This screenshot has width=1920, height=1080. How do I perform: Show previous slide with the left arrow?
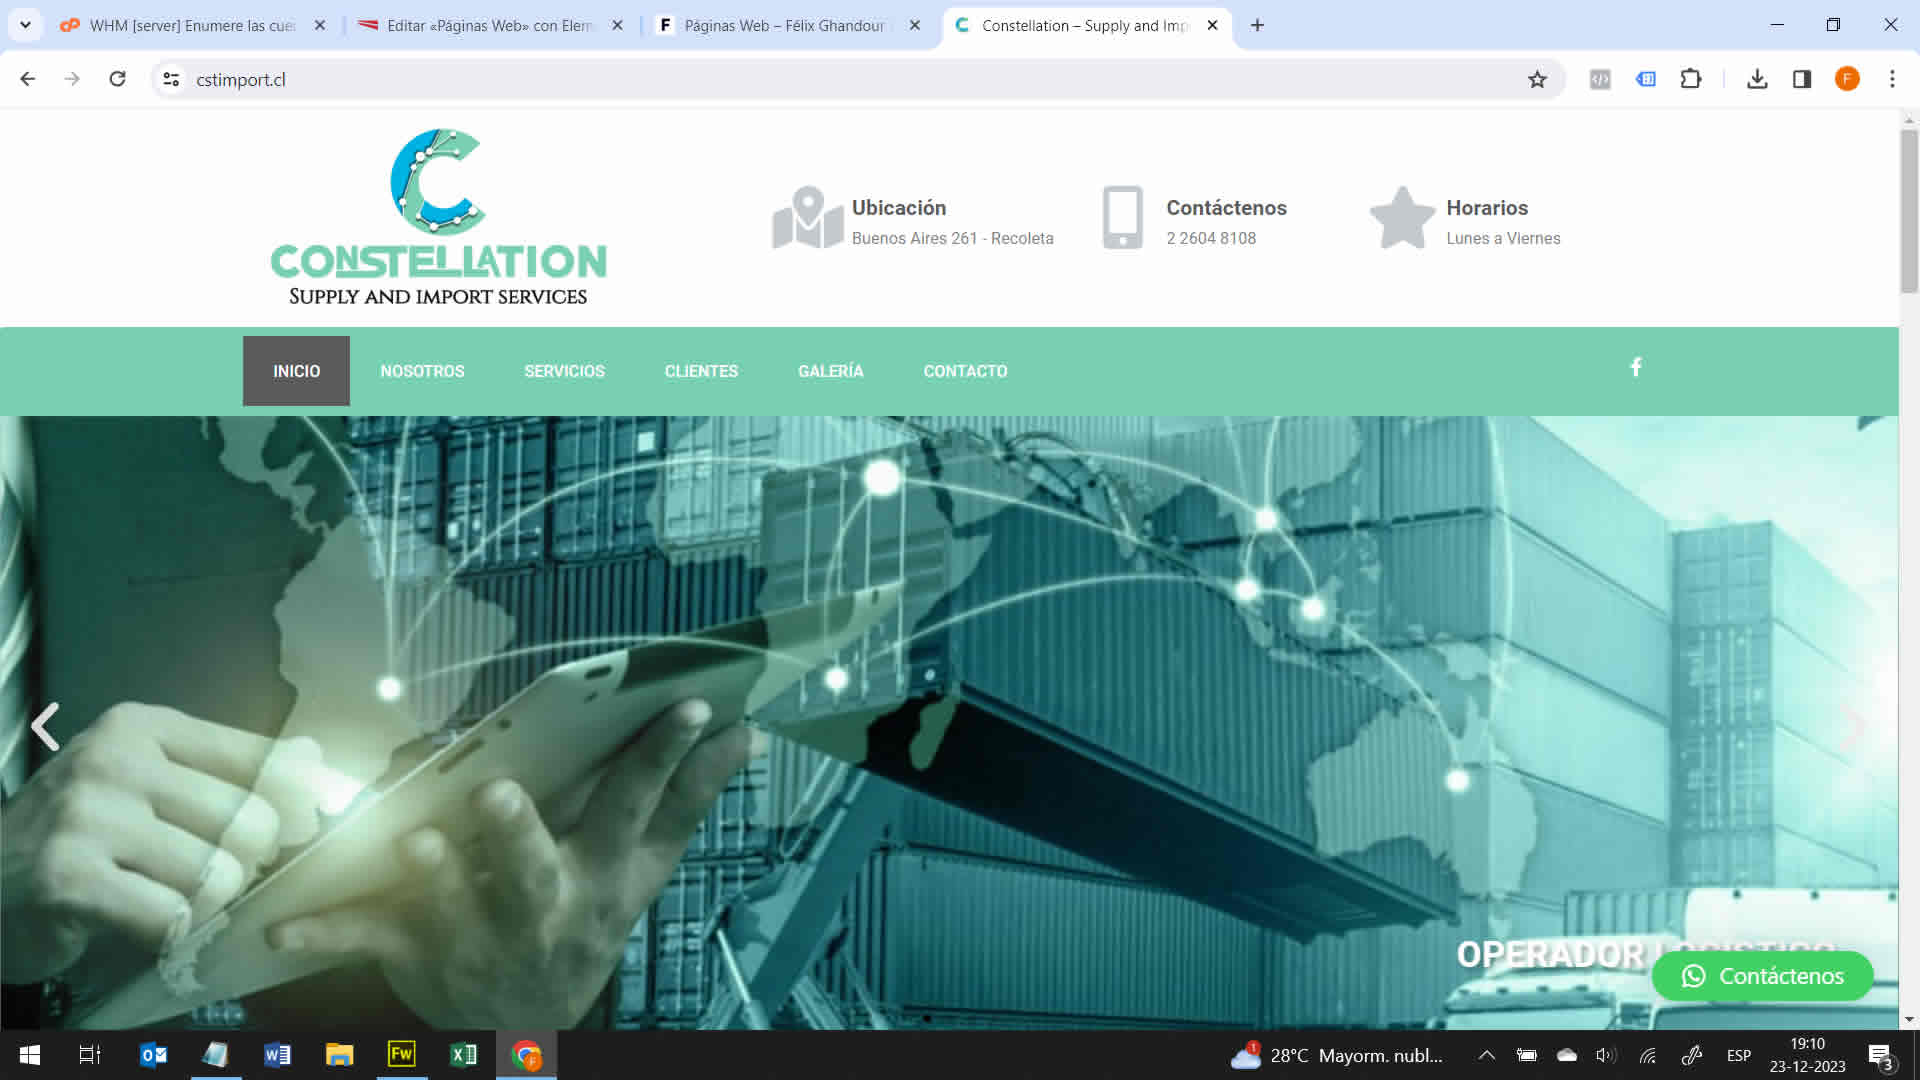45,726
